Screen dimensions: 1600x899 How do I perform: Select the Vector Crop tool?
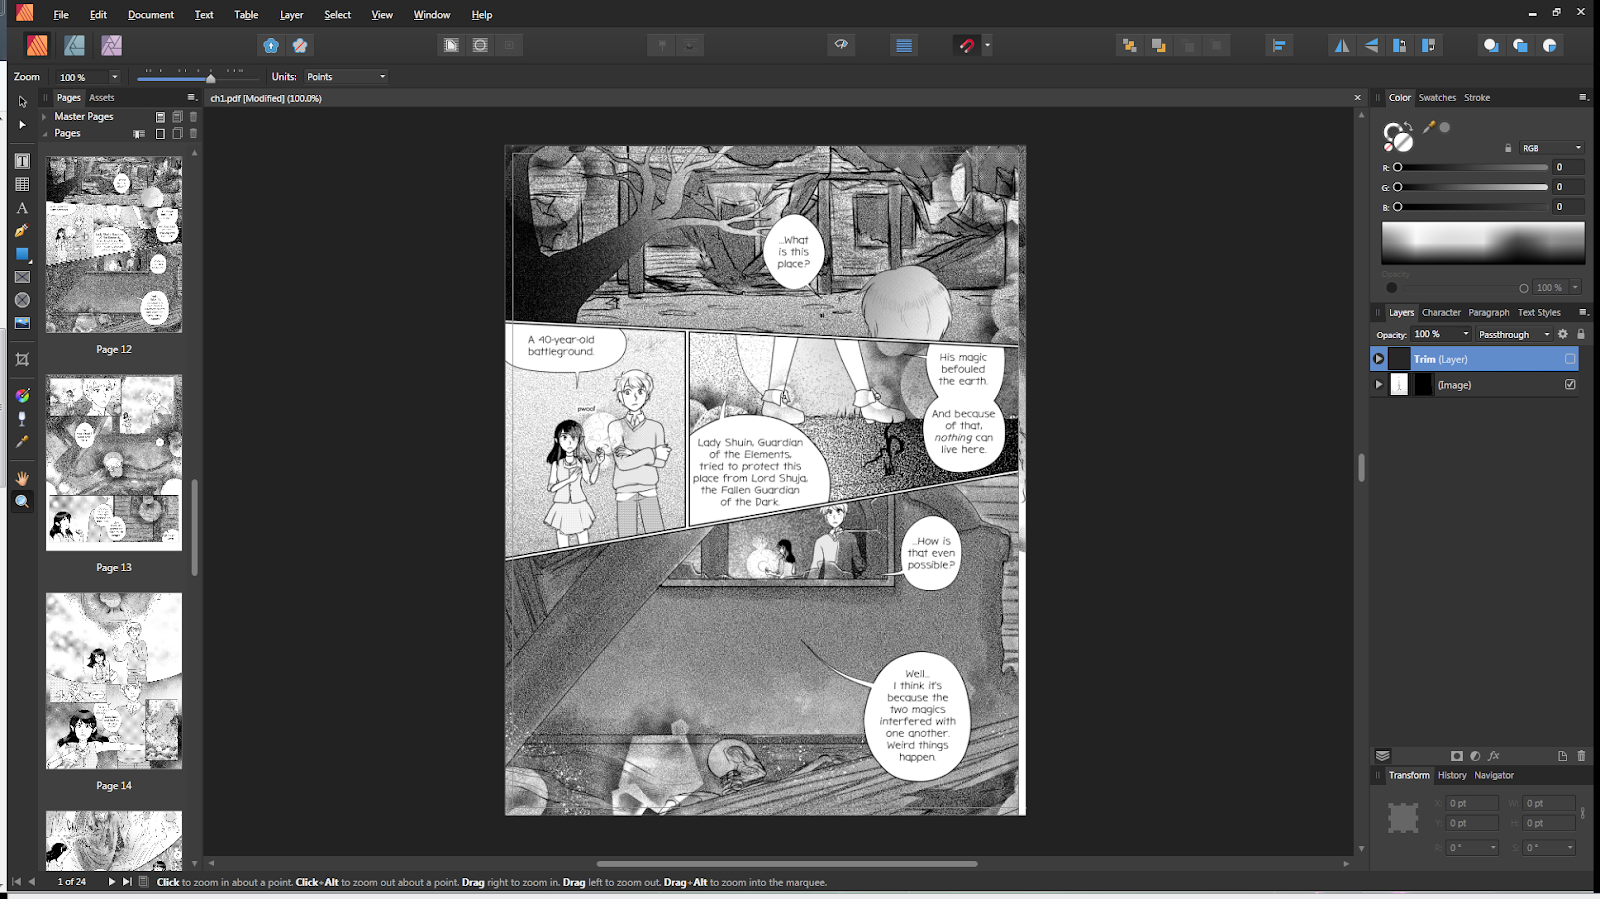pos(22,359)
